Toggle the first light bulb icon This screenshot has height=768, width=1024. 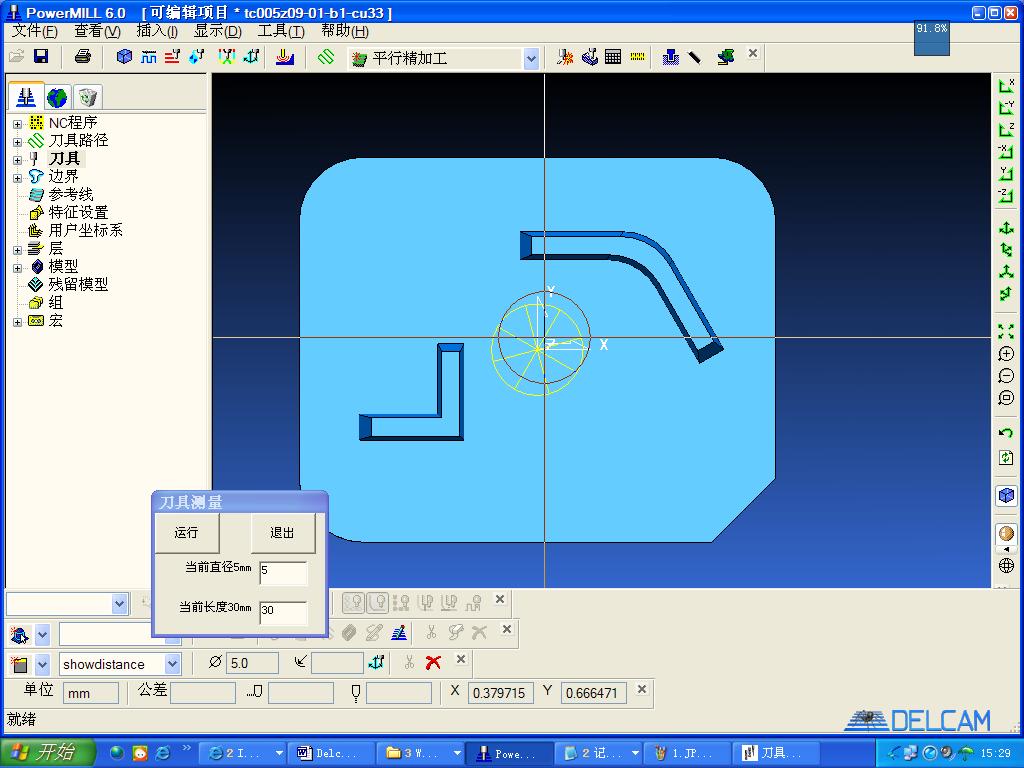[353, 602]
